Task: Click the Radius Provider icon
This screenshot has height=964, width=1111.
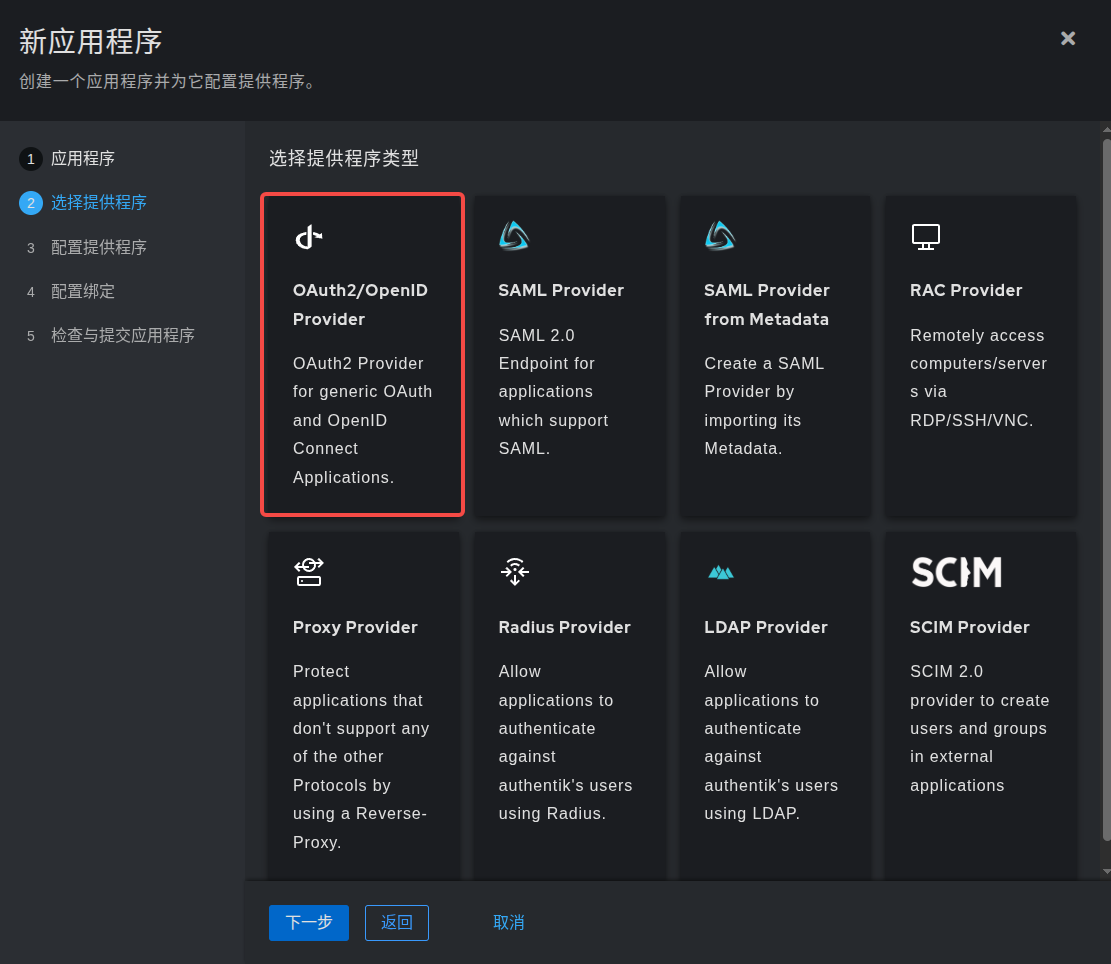Action: coord(515,572)
